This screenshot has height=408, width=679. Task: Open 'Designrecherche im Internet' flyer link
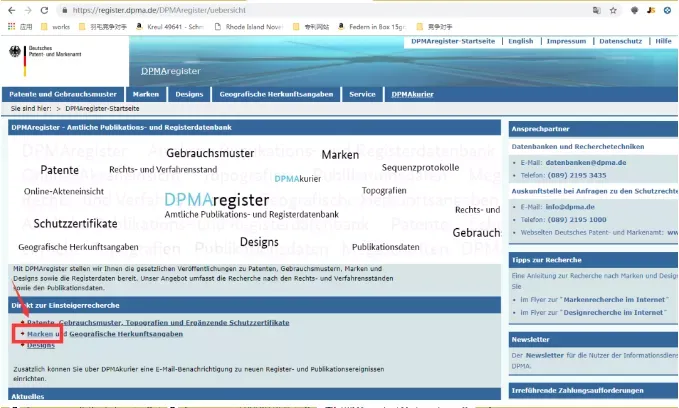point(613,313)
